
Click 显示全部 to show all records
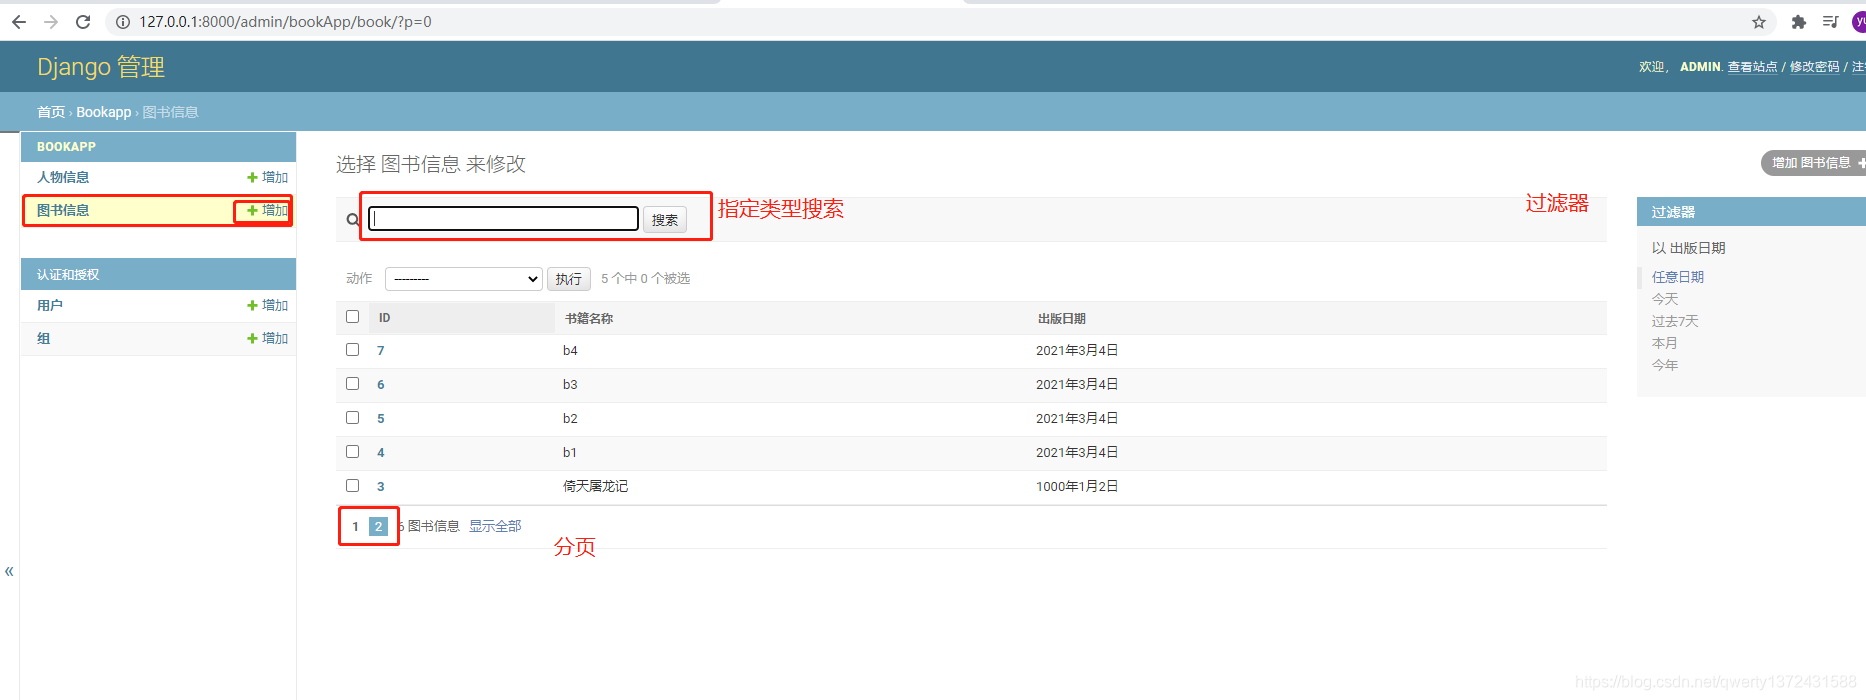click(x=495, y=526)
